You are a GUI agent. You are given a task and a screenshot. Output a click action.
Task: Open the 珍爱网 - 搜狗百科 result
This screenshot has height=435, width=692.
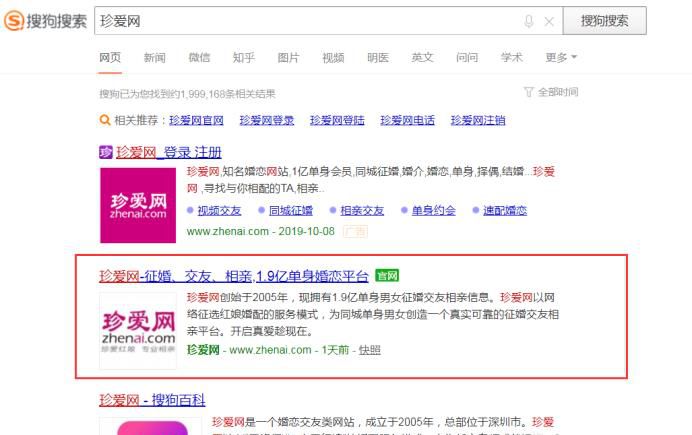(x=152, y=400)
